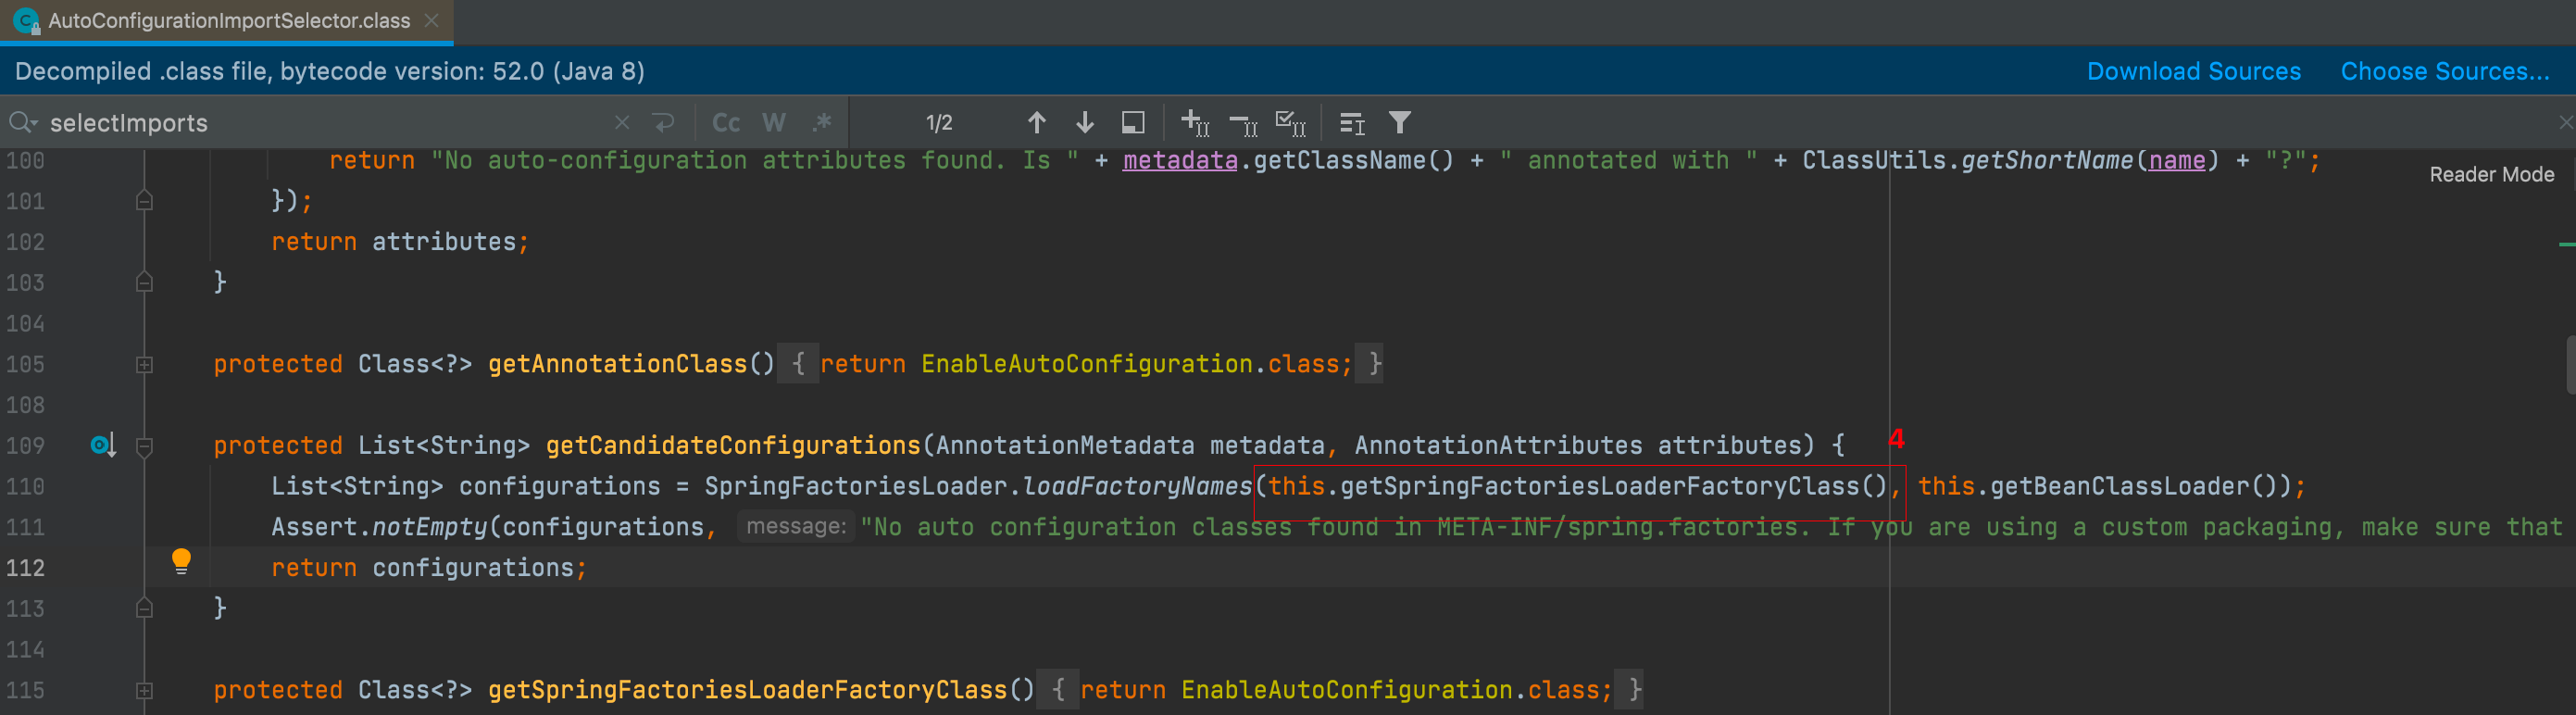
Task: Toggle Words (W) search option
Action: [773, 123]
